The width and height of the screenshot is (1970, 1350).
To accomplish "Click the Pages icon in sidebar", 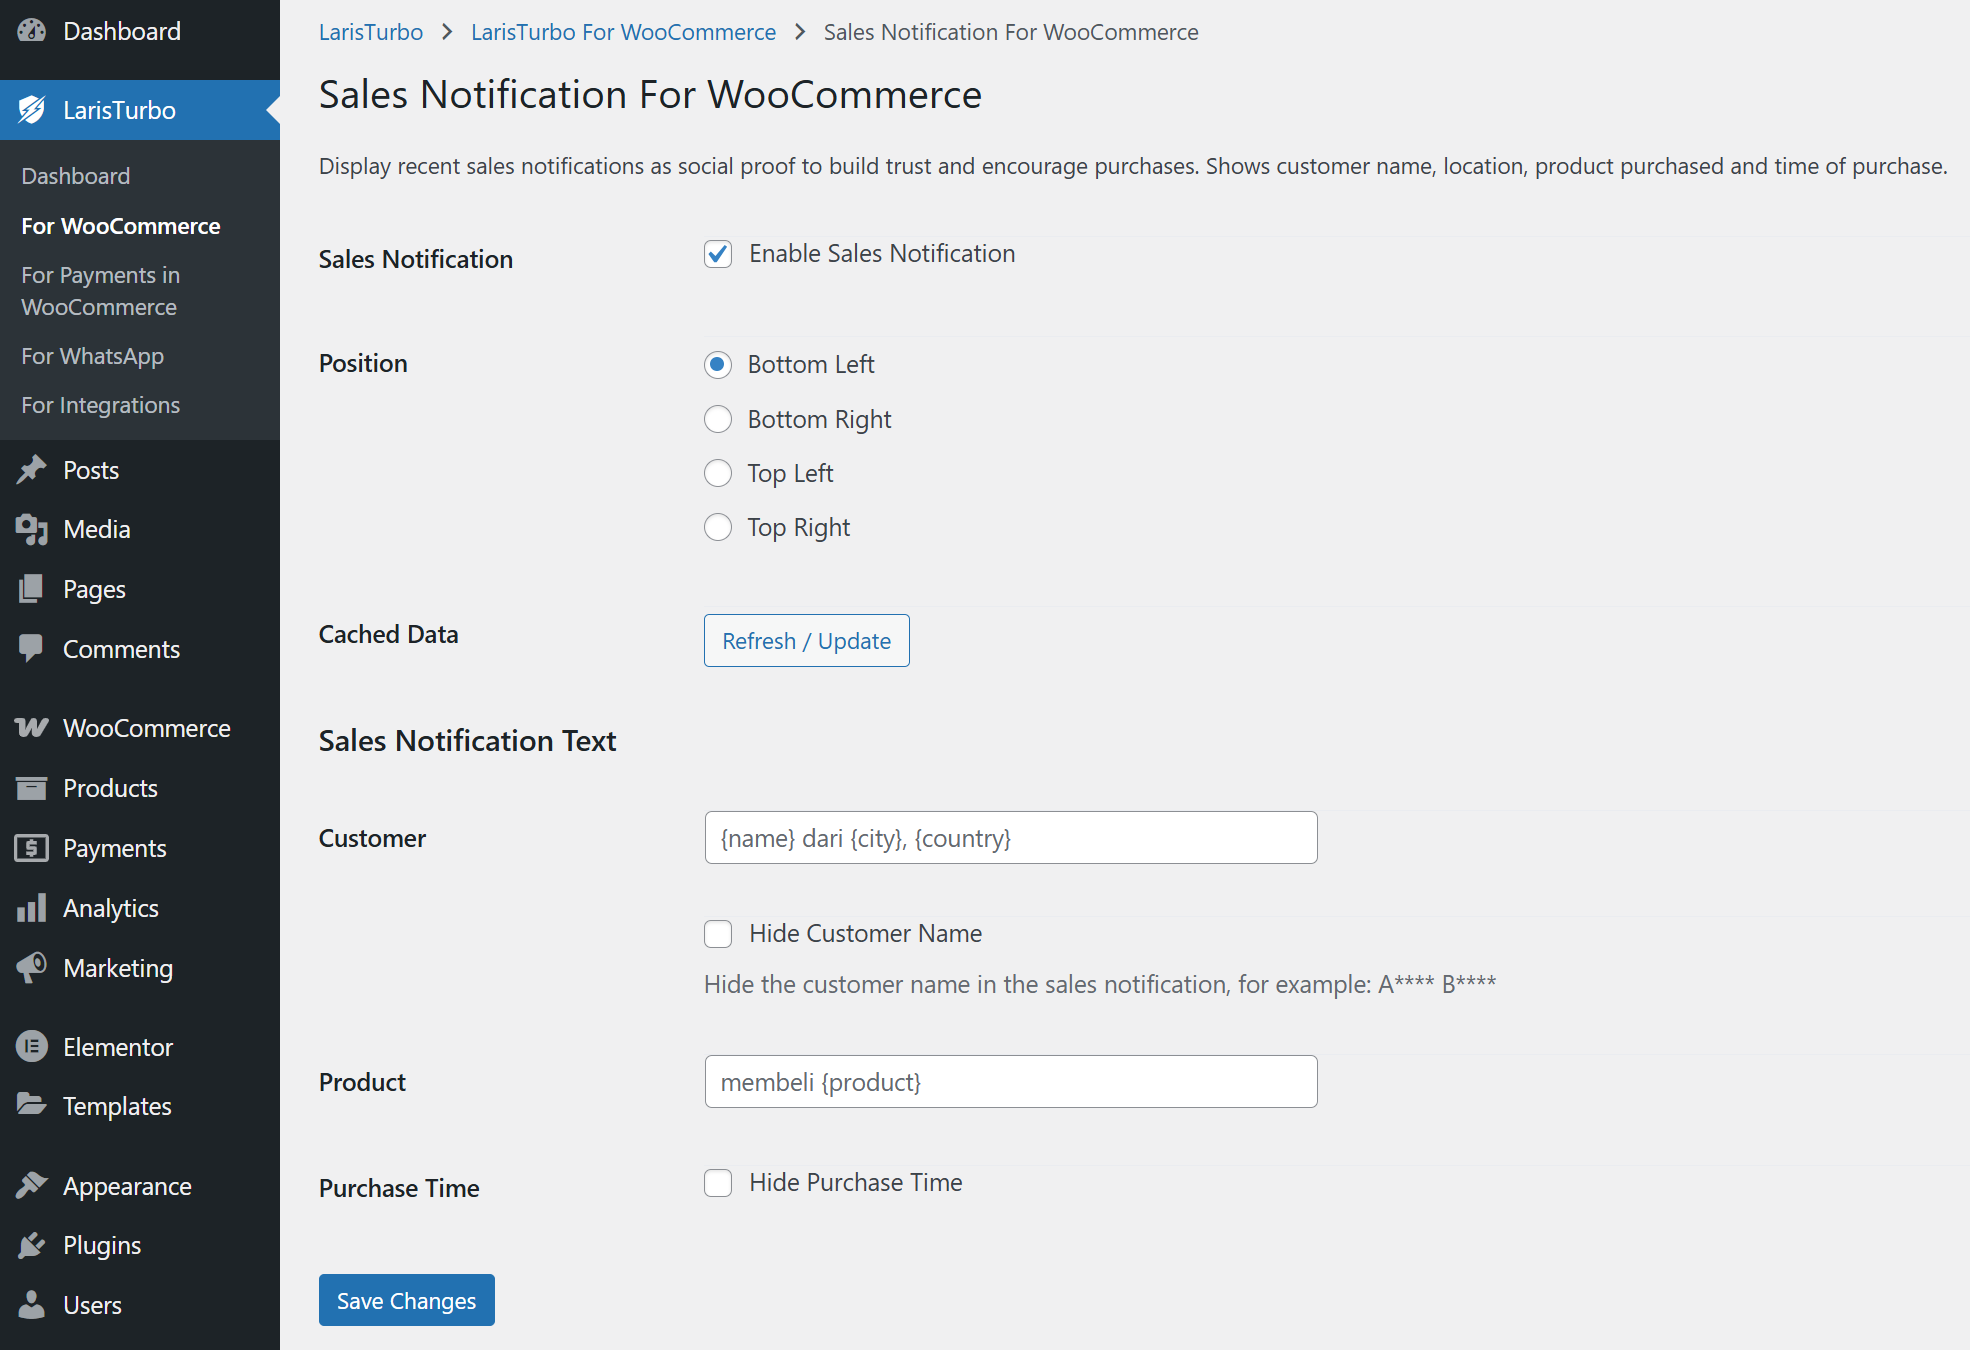I will coord(31,589).
